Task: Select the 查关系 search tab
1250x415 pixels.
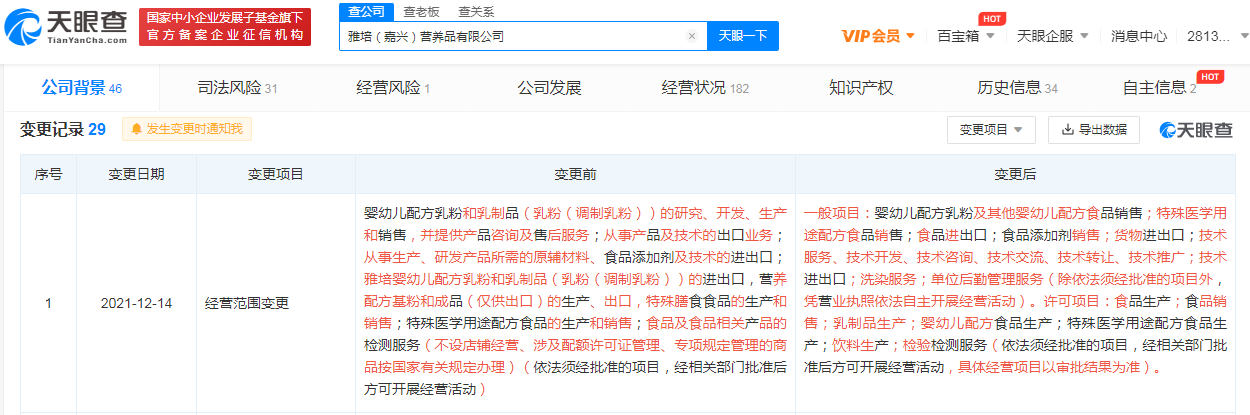Action: click(x=476, y=11)
